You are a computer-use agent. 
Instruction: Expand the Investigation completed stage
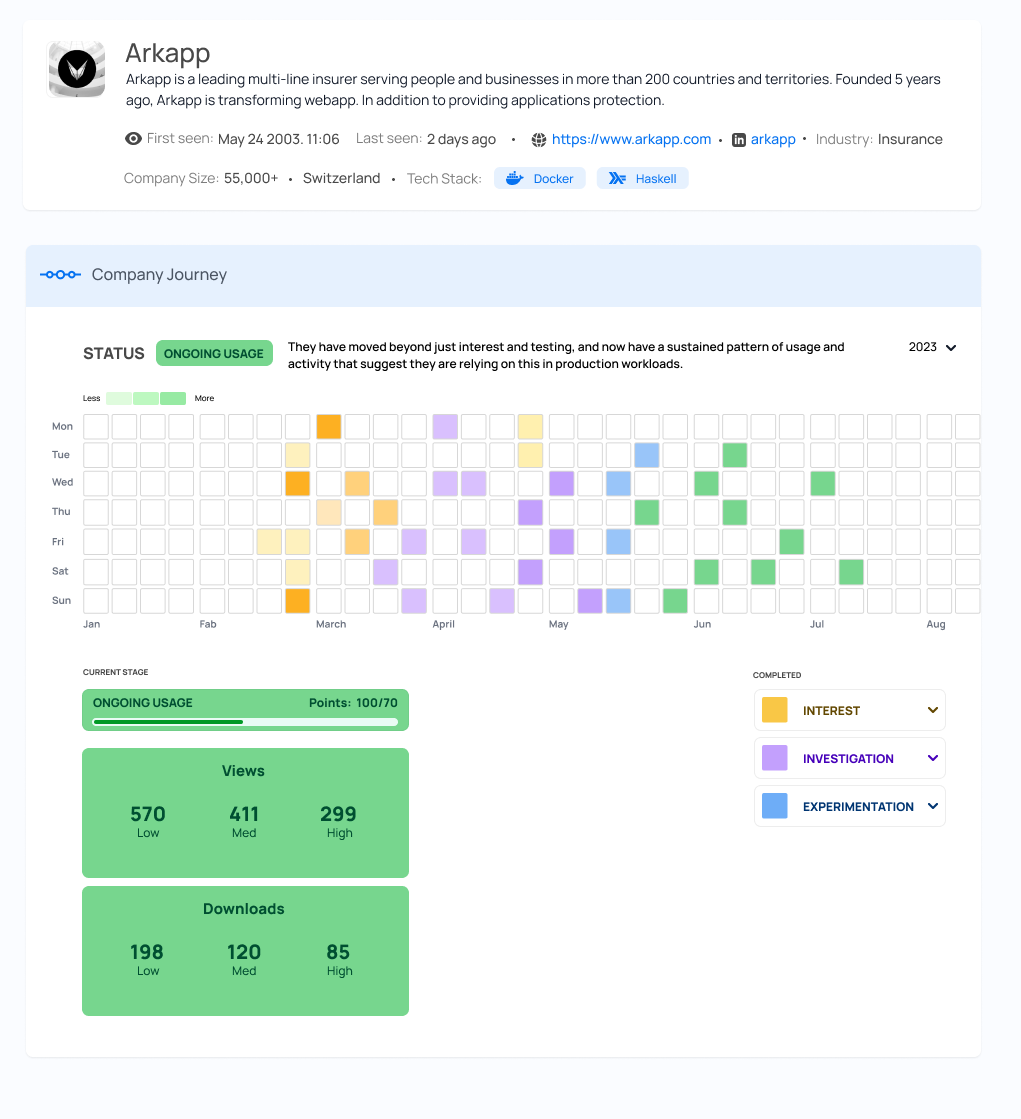[x=932, y=758]
